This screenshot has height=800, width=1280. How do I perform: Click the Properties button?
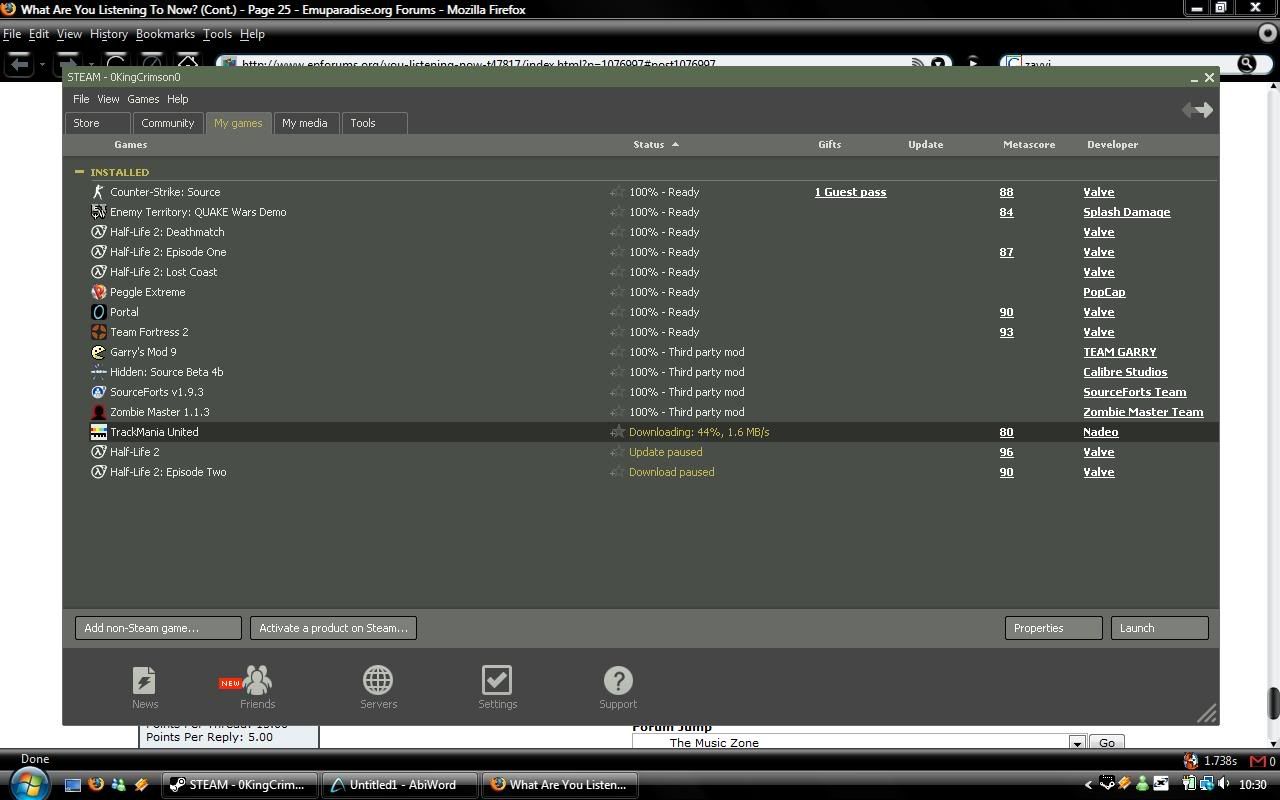pos(1053,628)
